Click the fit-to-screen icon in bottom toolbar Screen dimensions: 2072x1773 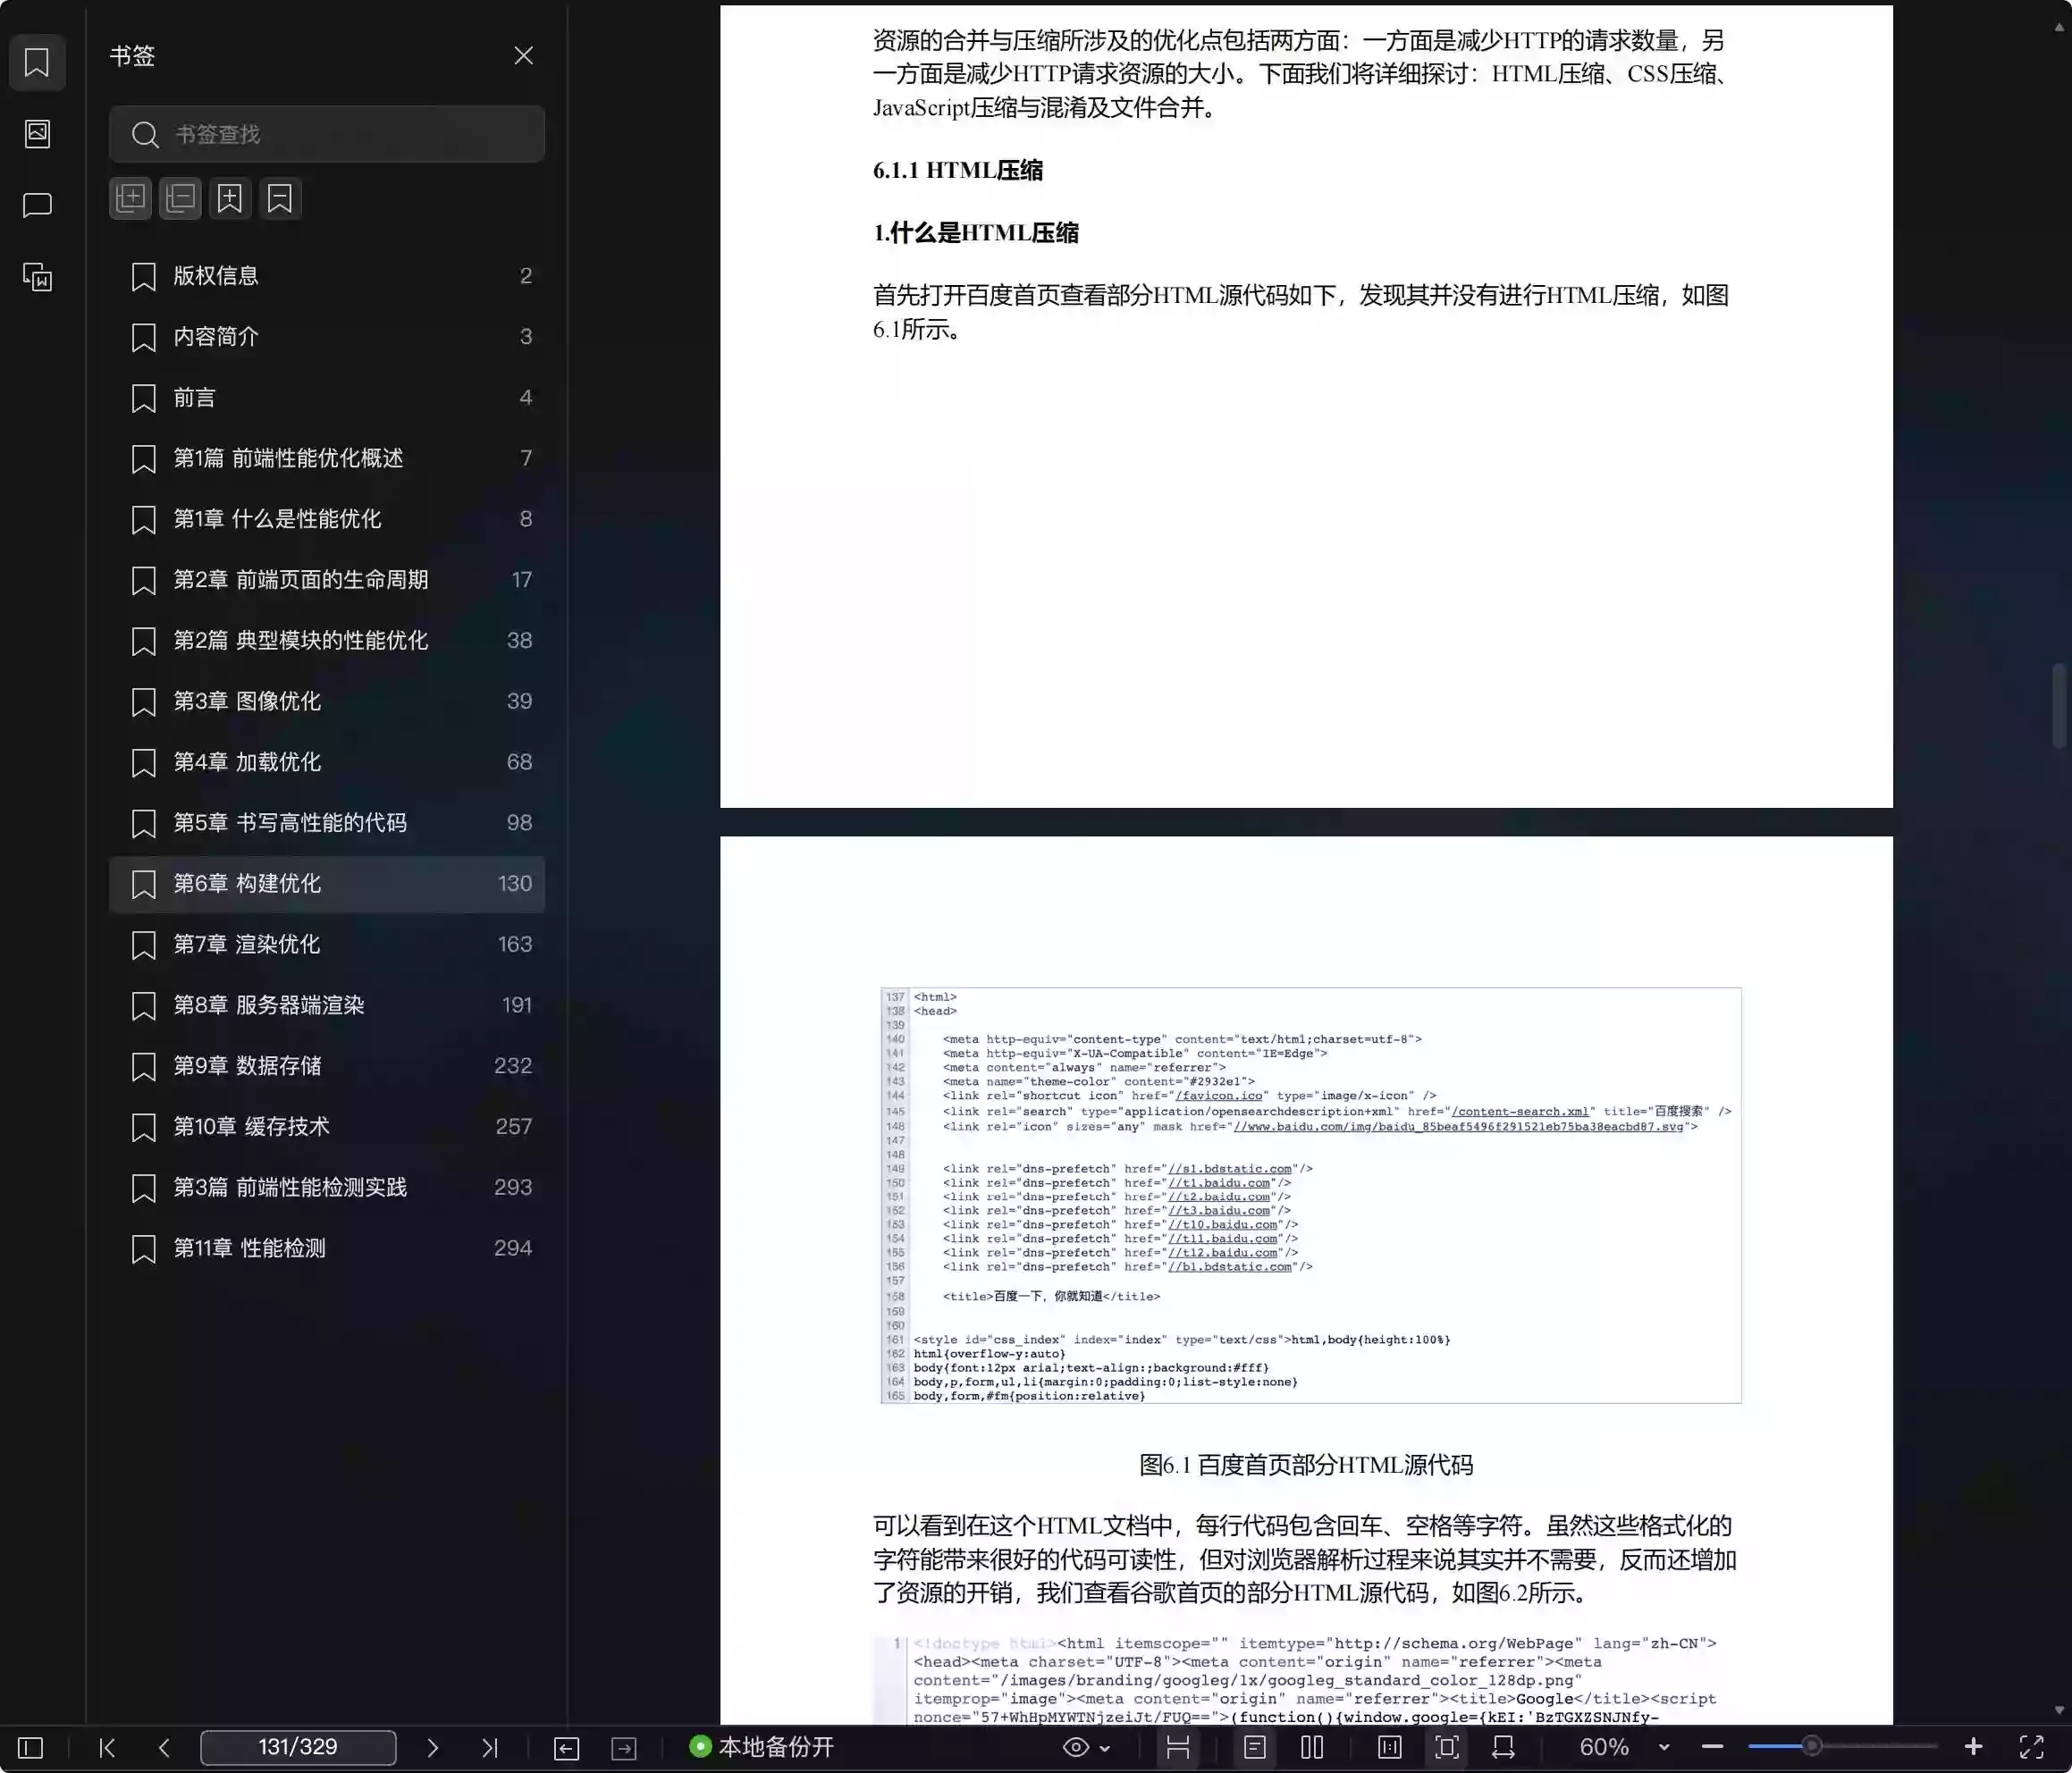1446,1747
